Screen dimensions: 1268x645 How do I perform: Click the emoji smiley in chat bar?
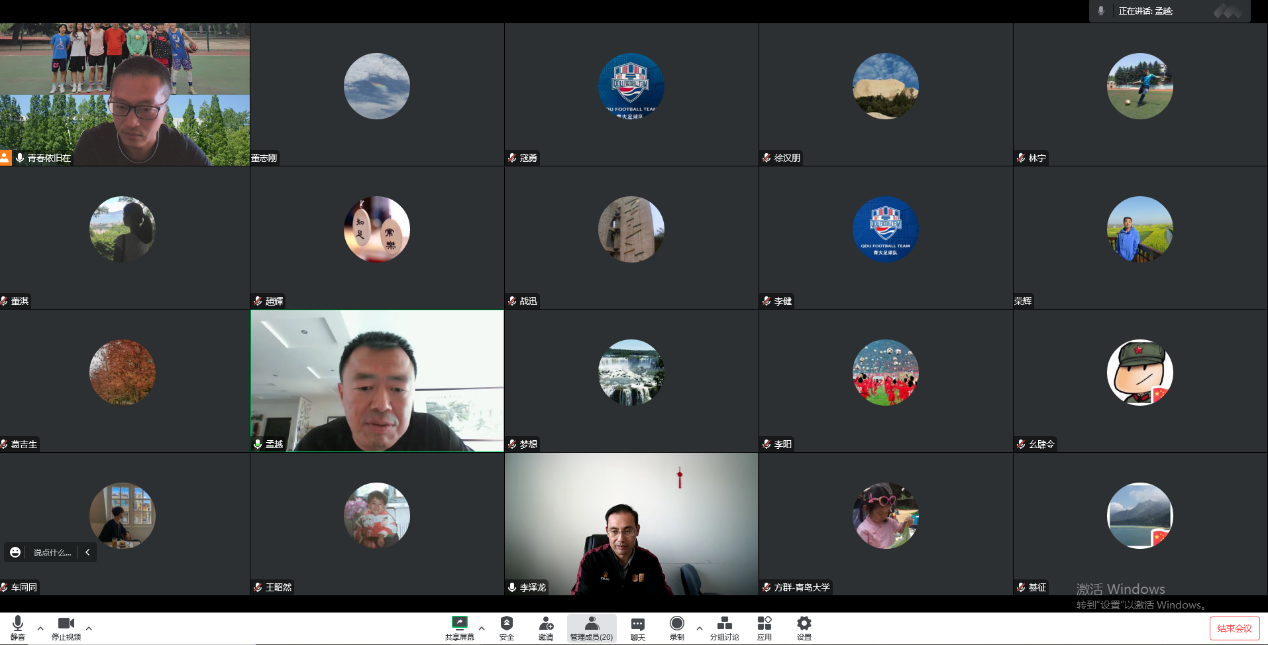15,552
